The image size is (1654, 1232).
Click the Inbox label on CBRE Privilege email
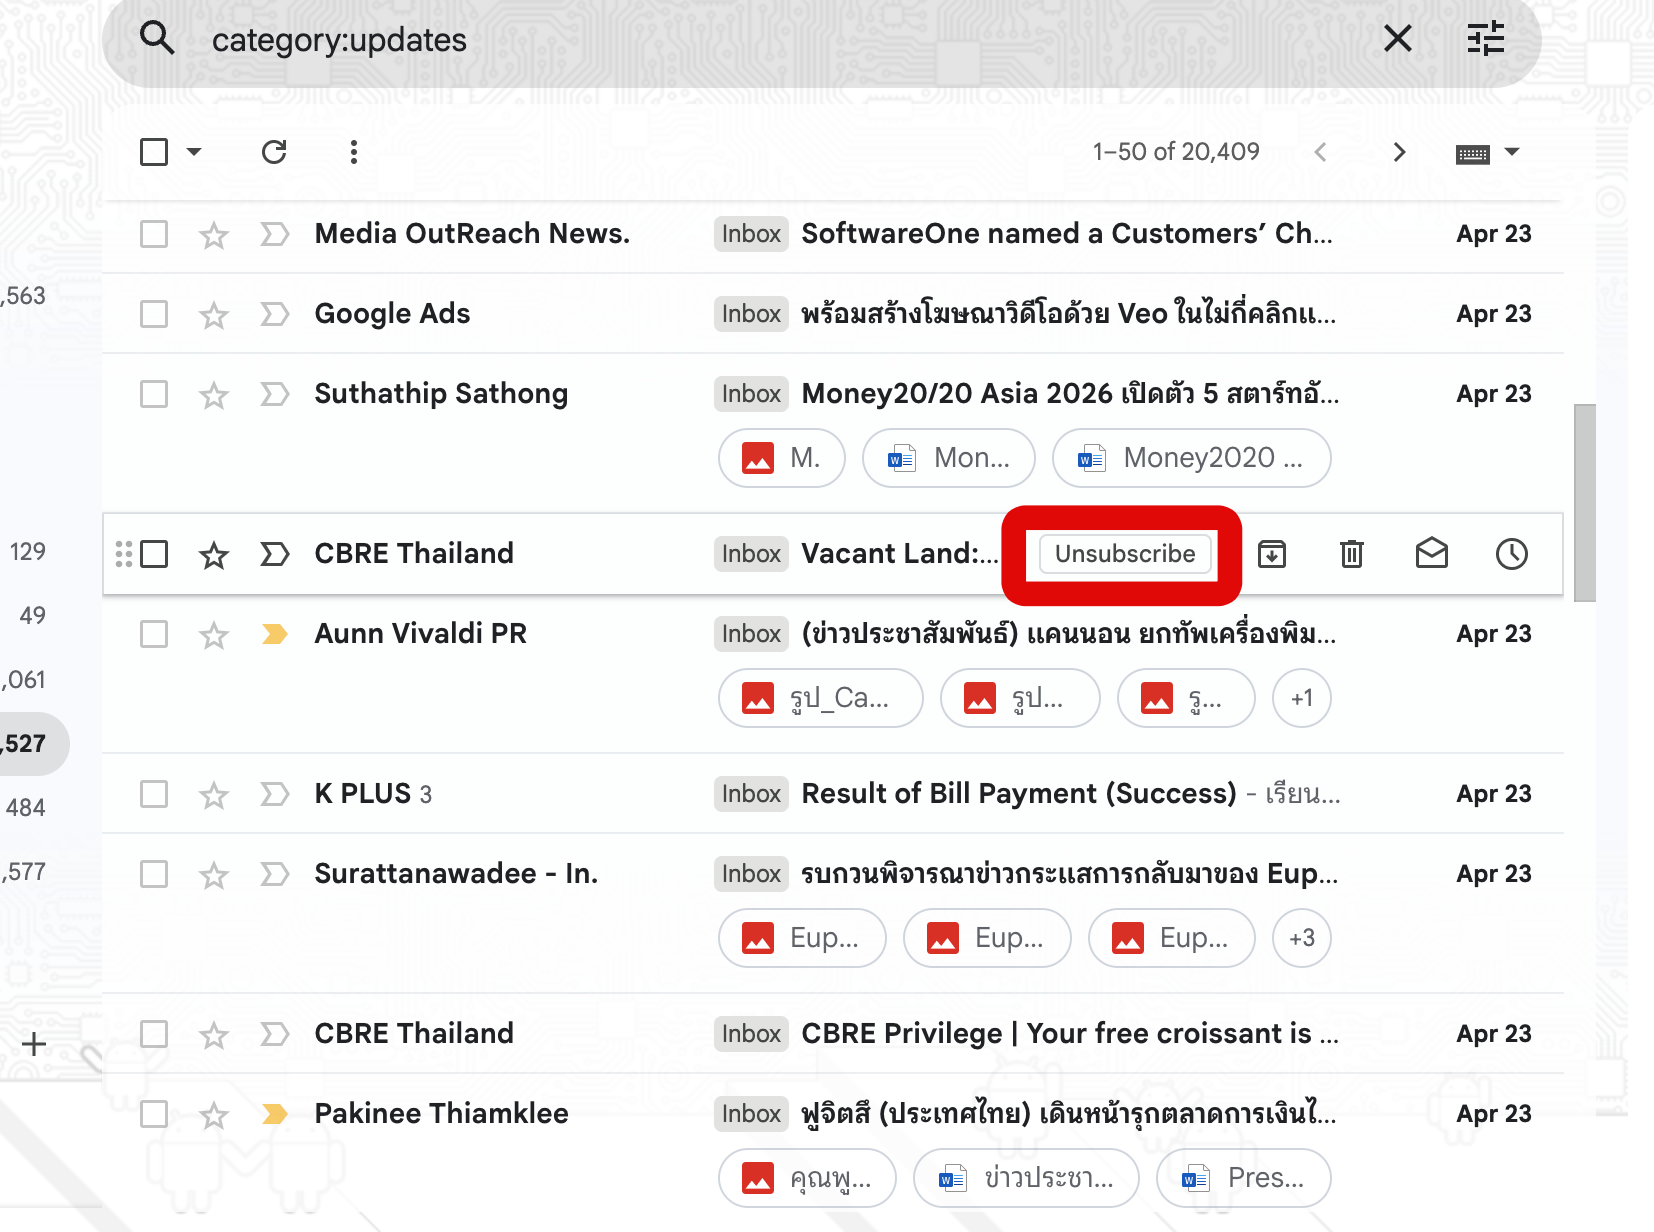click(x=750, y=1034)
